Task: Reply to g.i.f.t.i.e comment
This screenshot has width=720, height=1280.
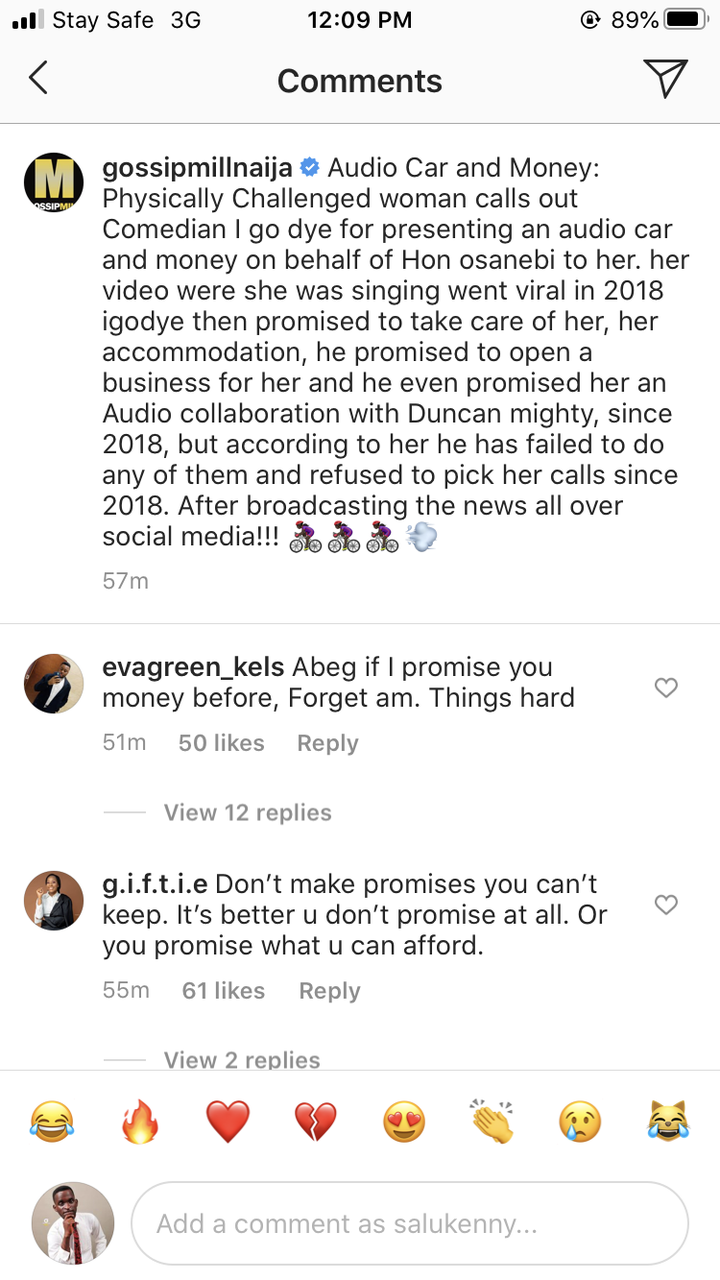Action: tap(329, 990)
